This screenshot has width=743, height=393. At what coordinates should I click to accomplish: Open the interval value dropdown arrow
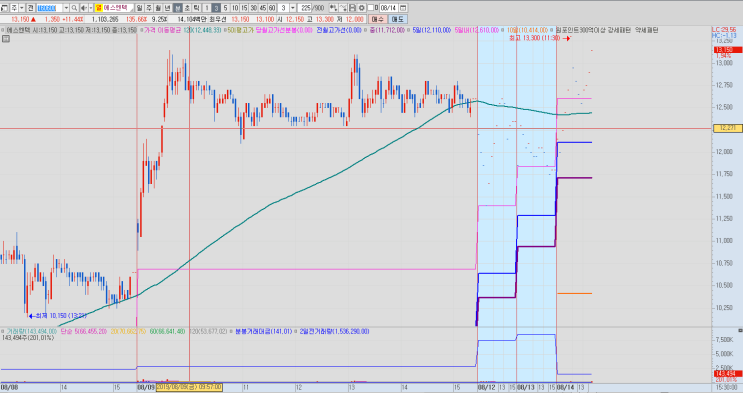[x=293, y=8]
